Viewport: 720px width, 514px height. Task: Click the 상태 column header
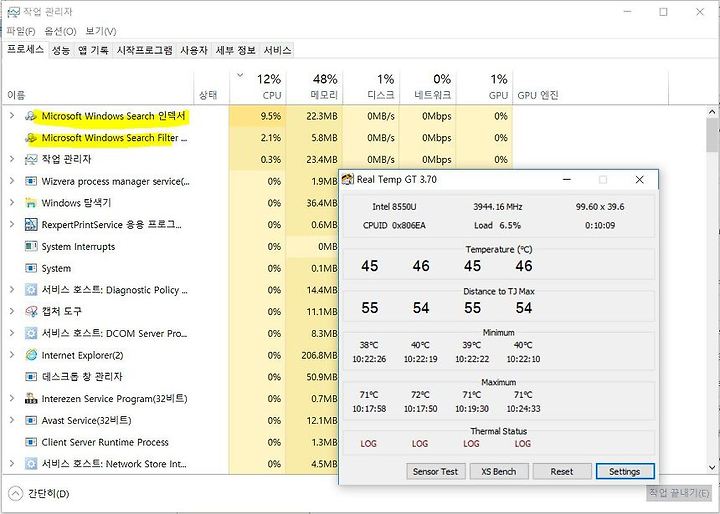(x=211, y=87)
